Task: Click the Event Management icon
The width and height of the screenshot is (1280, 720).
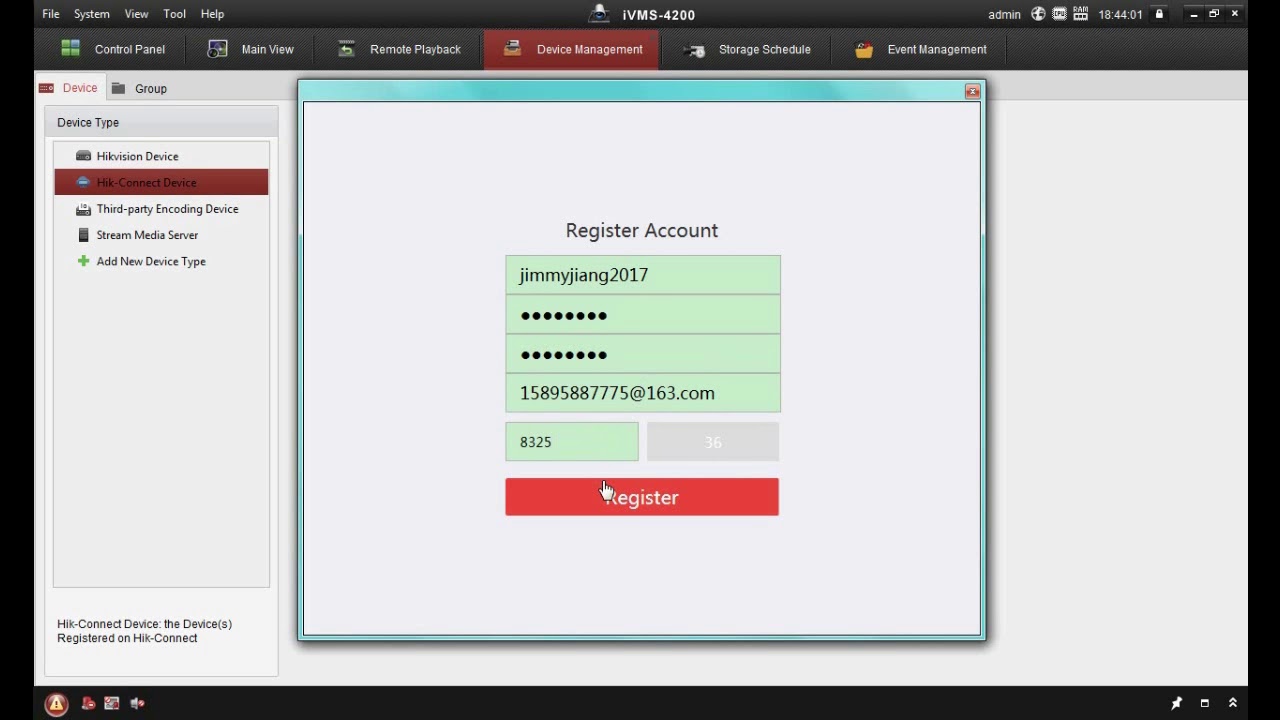Action: 864,49
